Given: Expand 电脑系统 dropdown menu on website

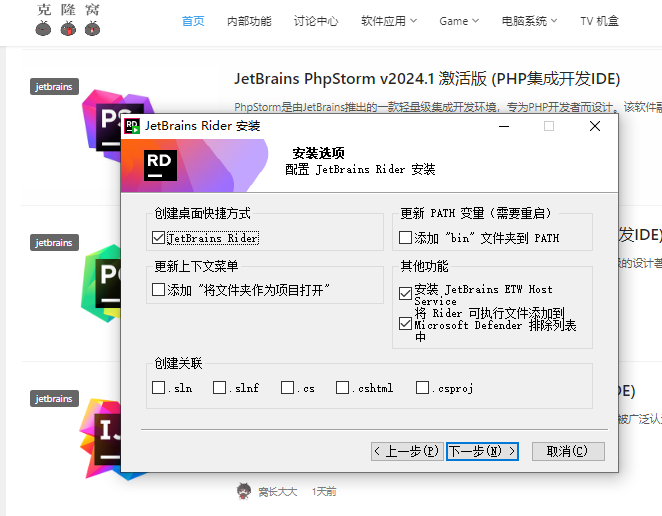Looking at the screenshot, I should (x=529, y=21).
